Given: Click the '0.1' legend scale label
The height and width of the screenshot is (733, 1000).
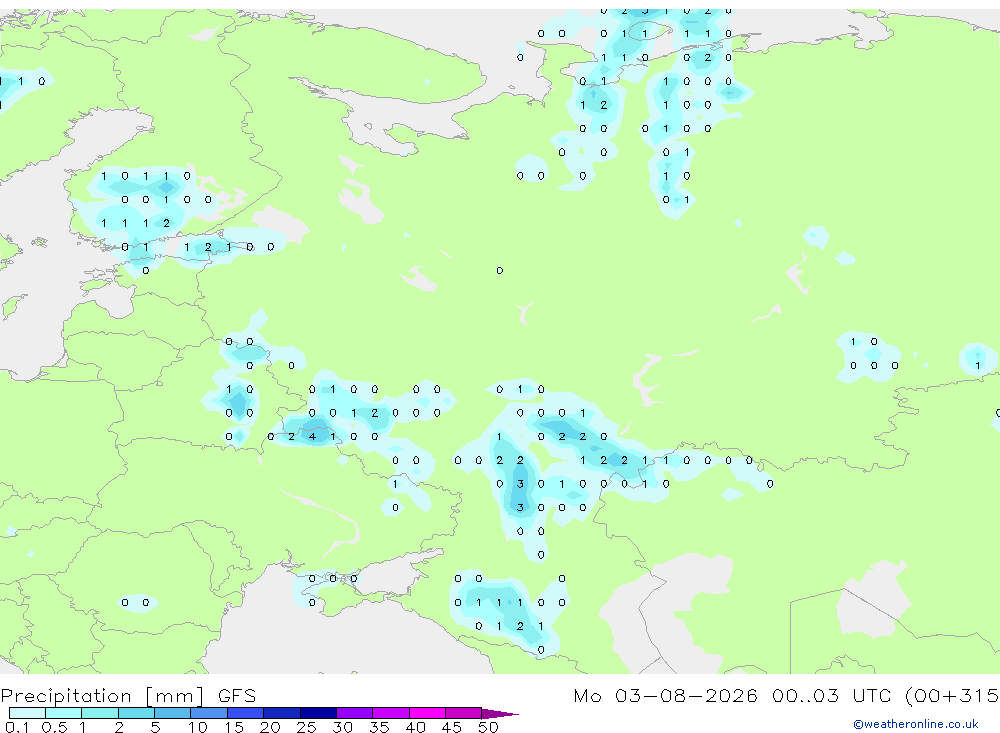Looking at the screenshot, I should (17, 727).
